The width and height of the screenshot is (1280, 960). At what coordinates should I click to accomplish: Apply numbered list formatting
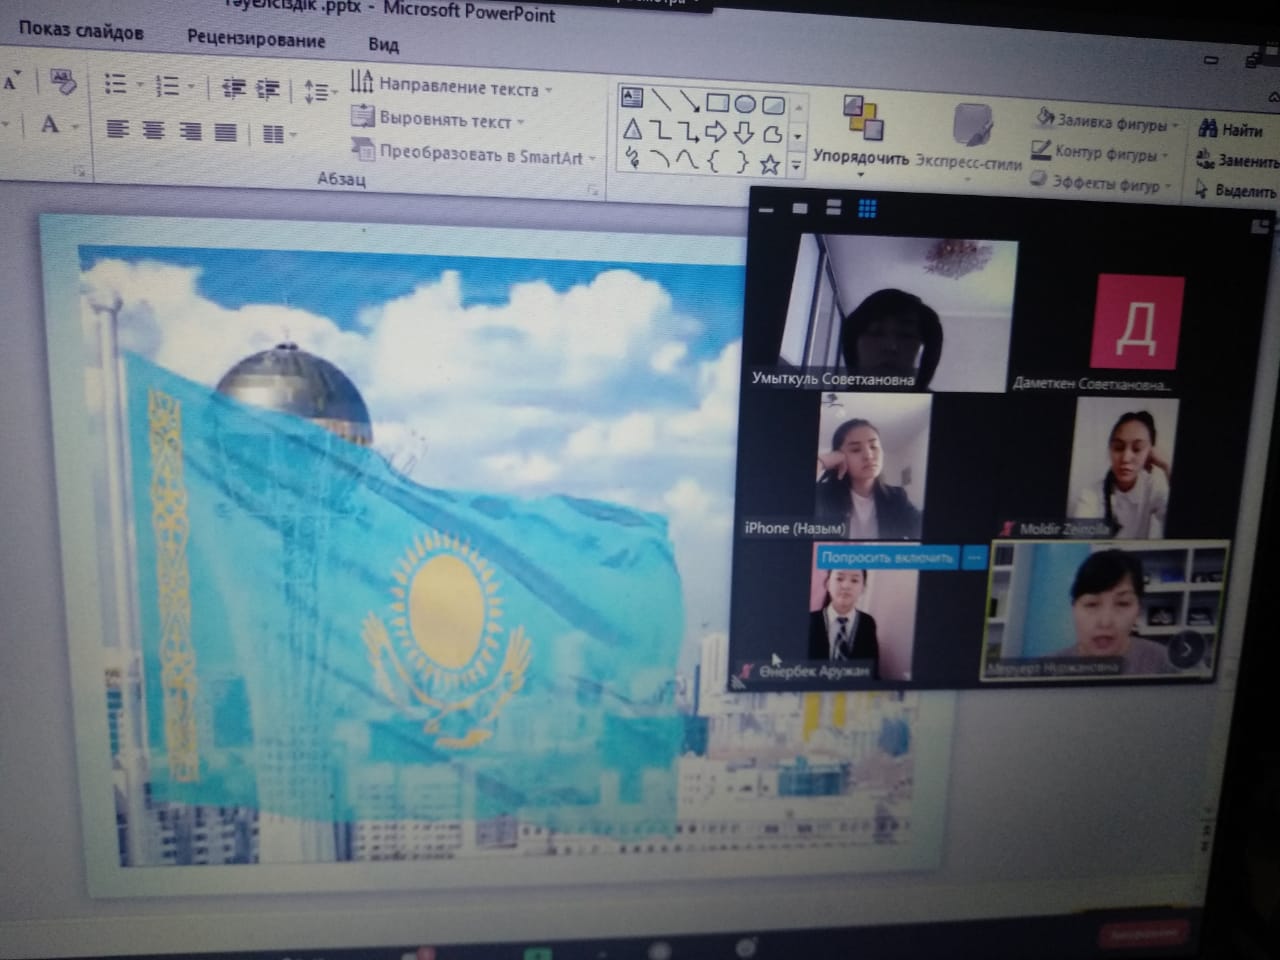[167, 87]
